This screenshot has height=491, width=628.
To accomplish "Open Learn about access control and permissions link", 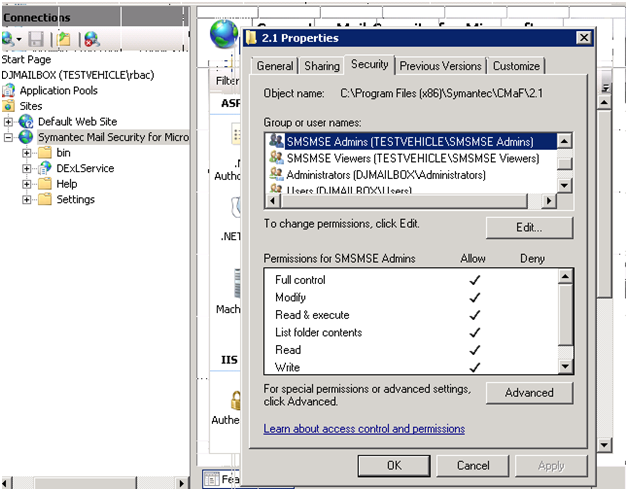I will [x=364, y=429].
